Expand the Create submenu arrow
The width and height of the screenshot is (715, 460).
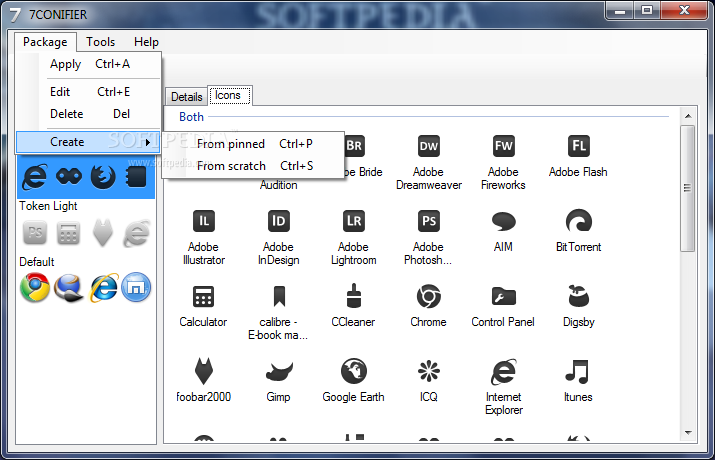147,142
